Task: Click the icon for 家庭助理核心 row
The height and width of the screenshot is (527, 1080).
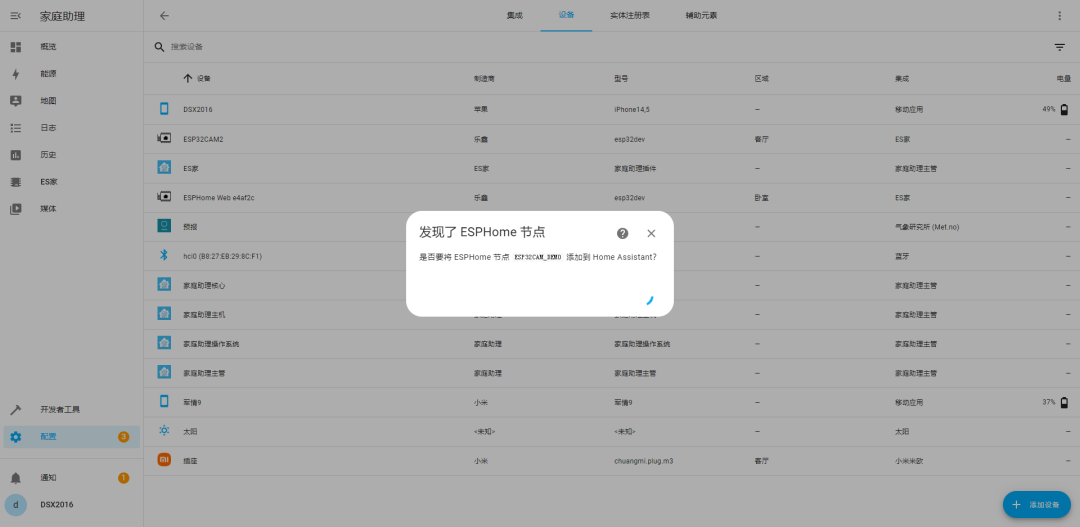Action: [164, 285]
